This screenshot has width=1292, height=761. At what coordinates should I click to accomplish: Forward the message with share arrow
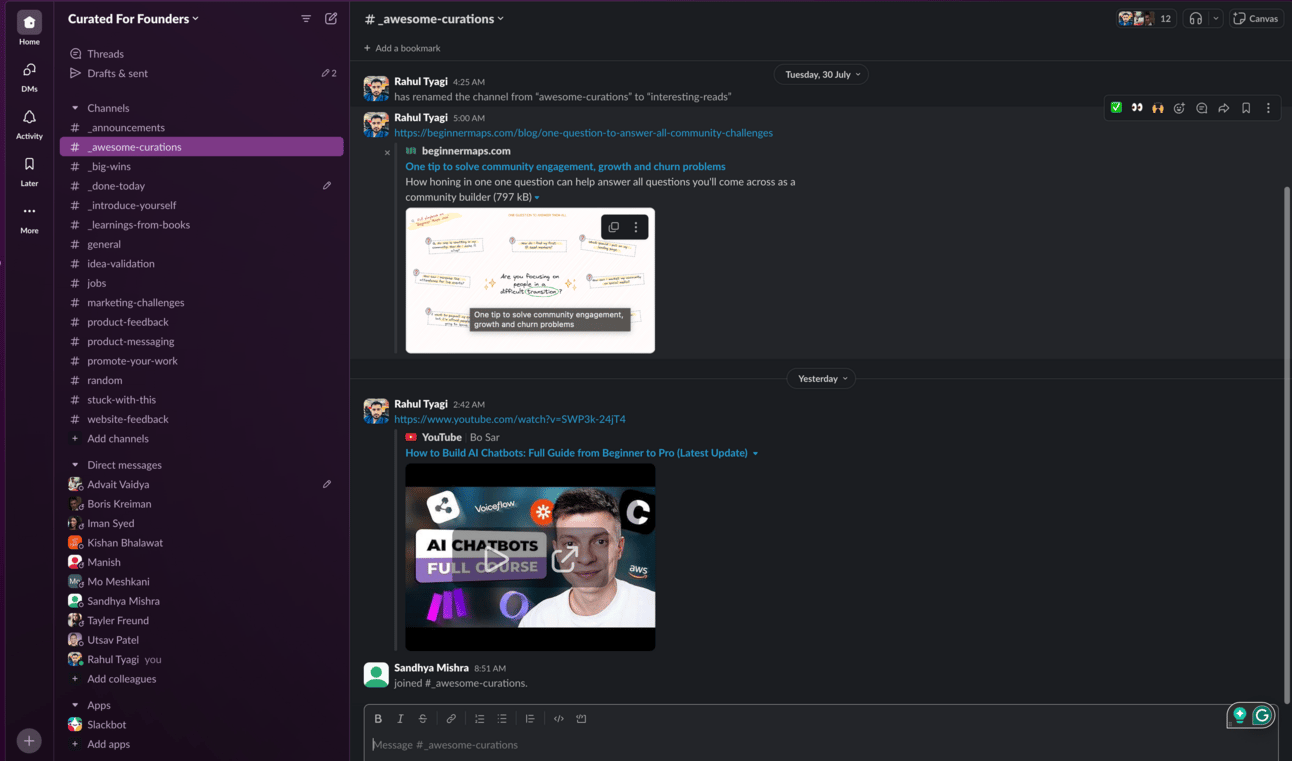tap(1224, 108)
